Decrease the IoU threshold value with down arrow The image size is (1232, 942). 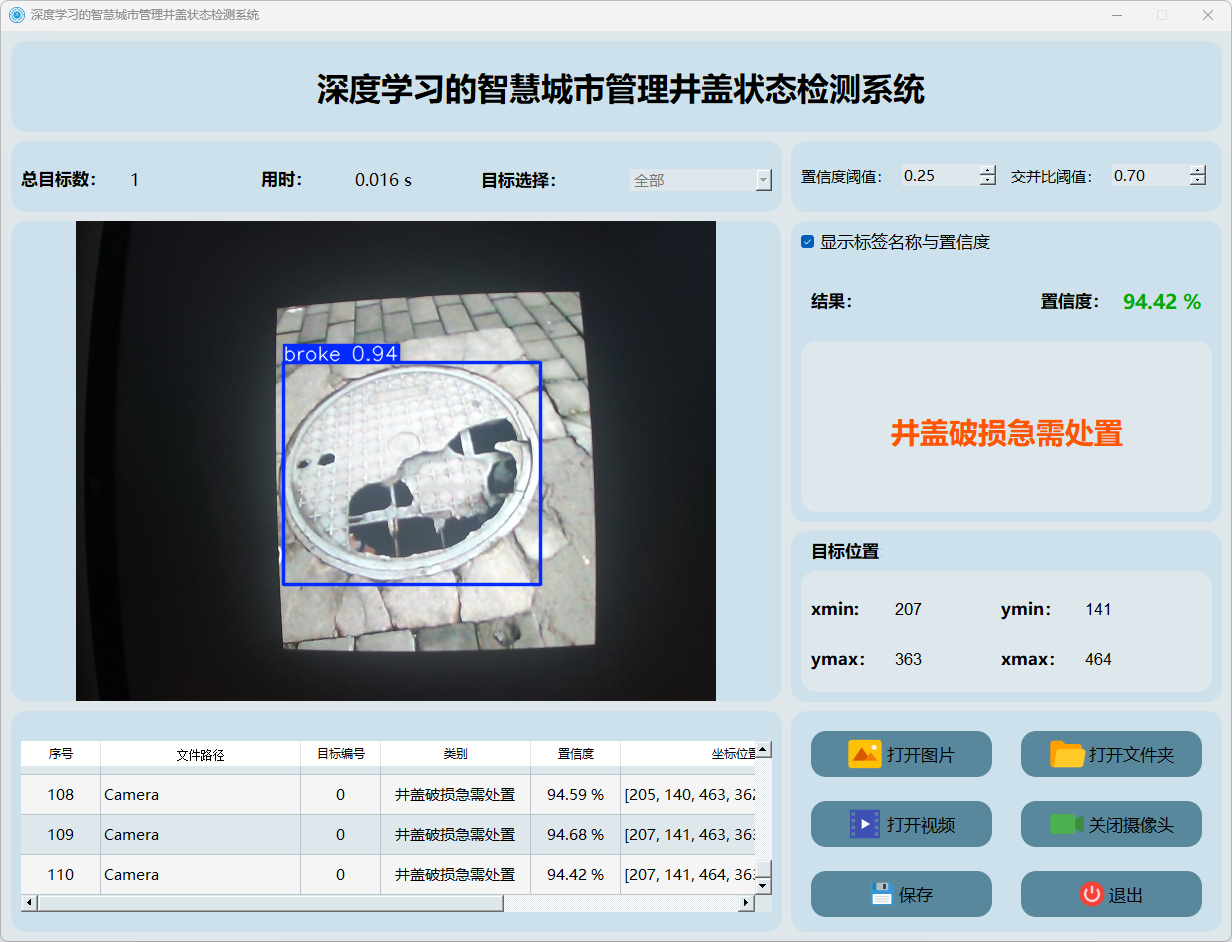(x=1198, y=181)
